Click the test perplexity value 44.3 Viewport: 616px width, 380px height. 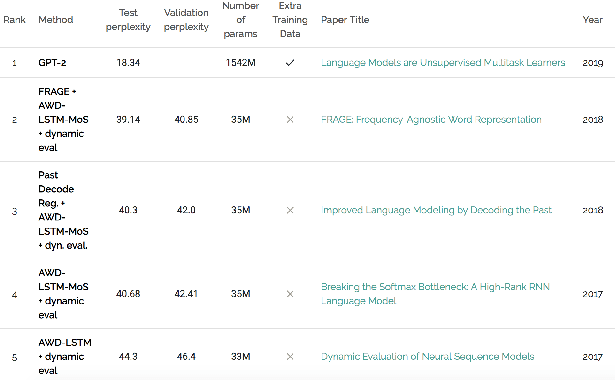pyautogui.click(x=128, y=357)
